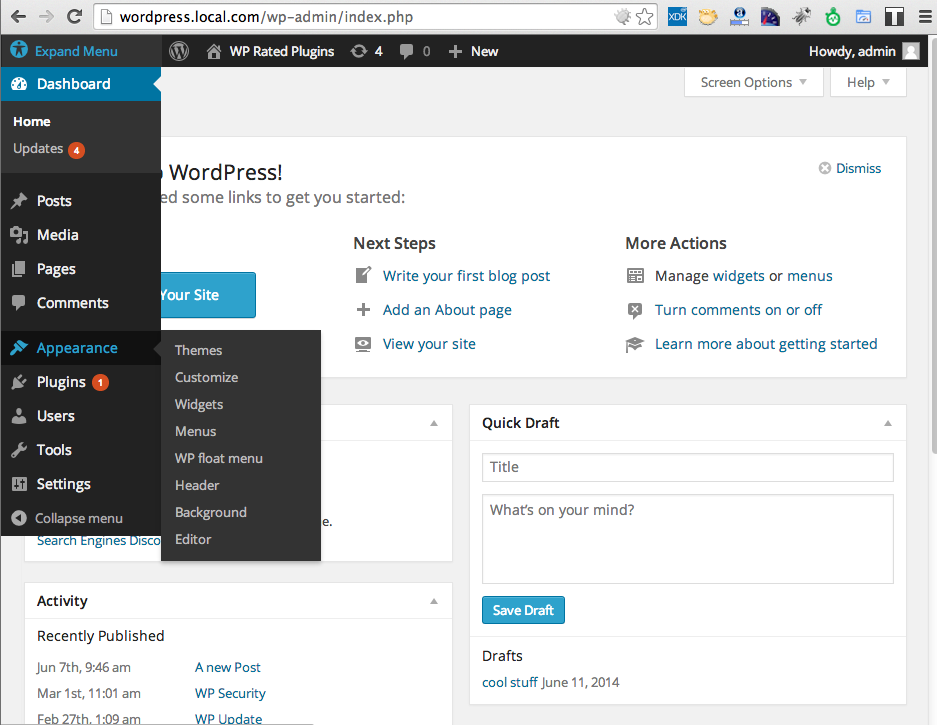
Task: Click the browser back arrow
Action: coord(19,16)
